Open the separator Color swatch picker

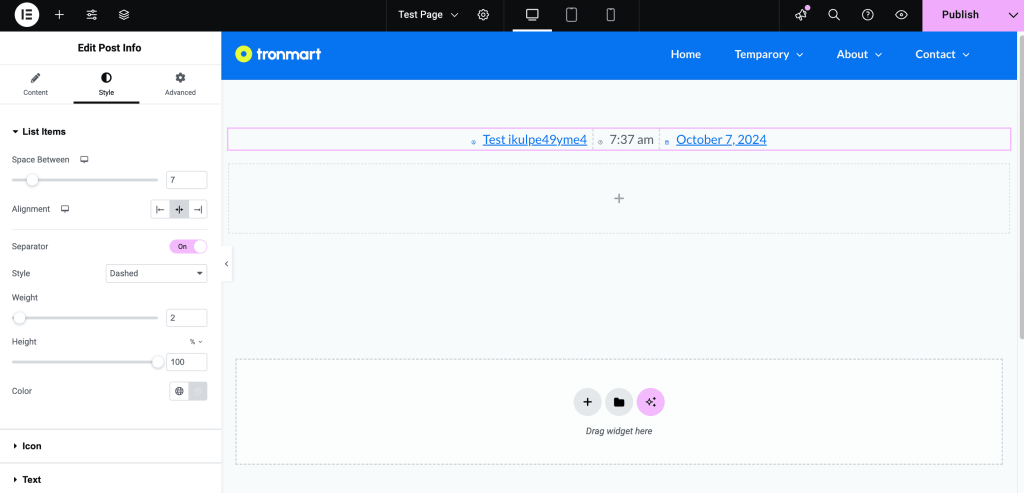(198, 391)
